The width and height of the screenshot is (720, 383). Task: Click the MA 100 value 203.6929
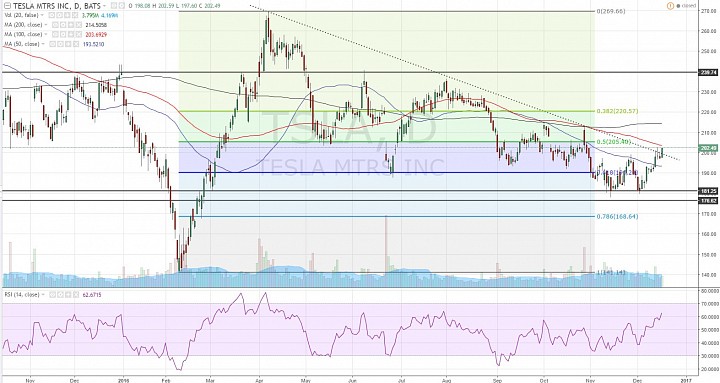(x=96, y=34)
